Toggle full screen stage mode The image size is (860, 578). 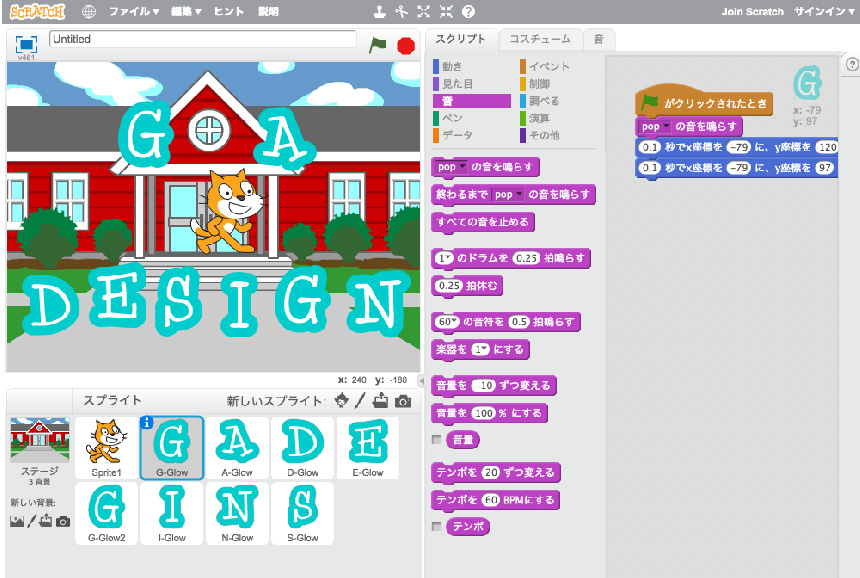tap(26, 44)
